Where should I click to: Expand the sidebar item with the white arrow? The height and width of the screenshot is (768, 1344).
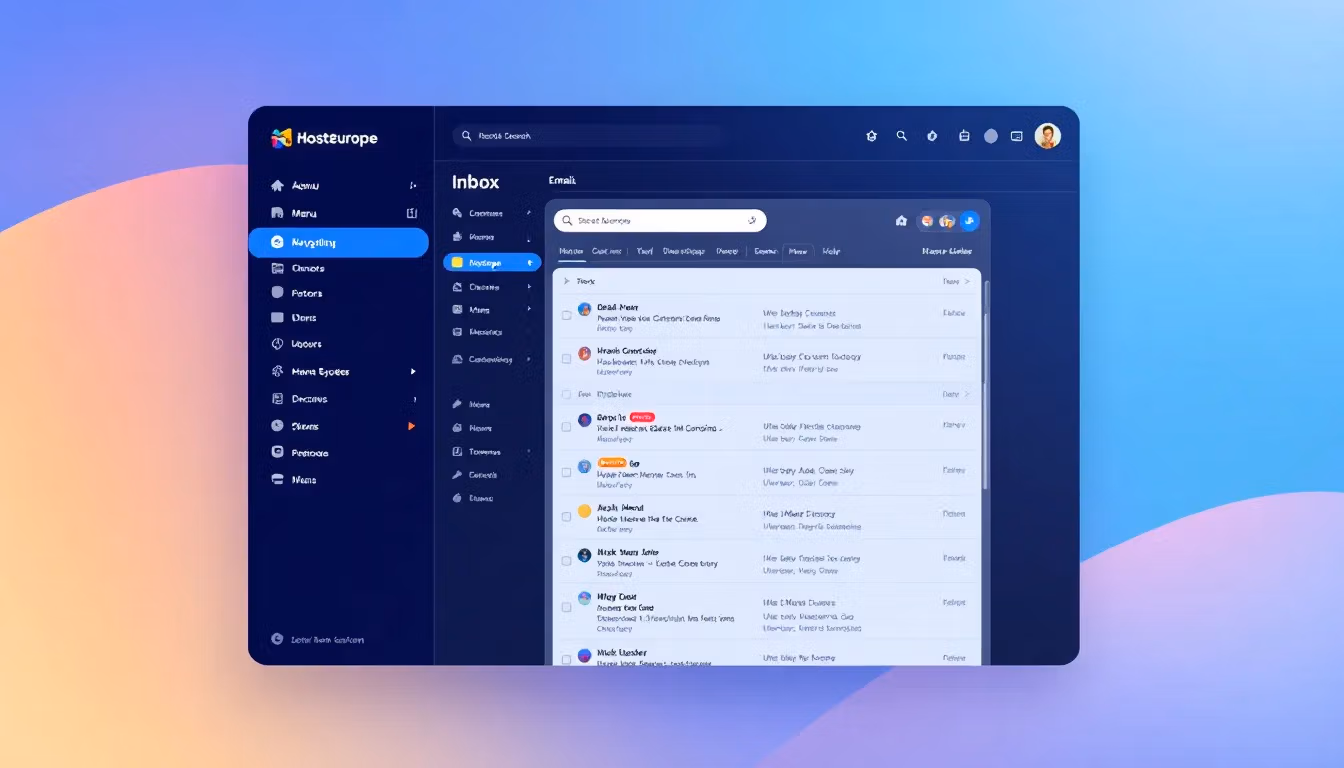tap(413, 372)
